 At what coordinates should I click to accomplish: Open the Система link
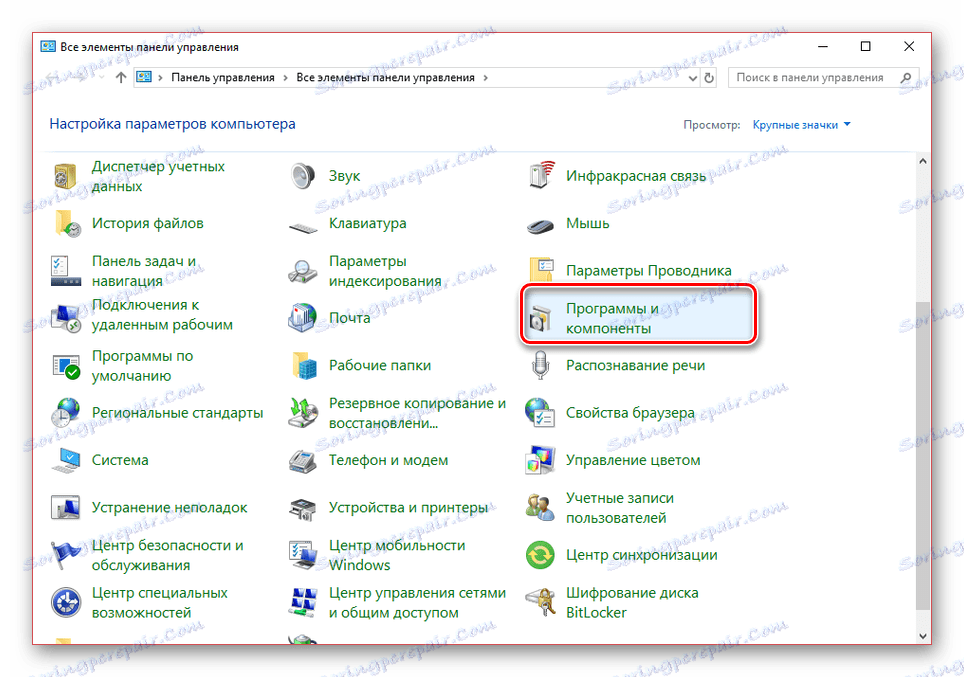tap(120, 461)
